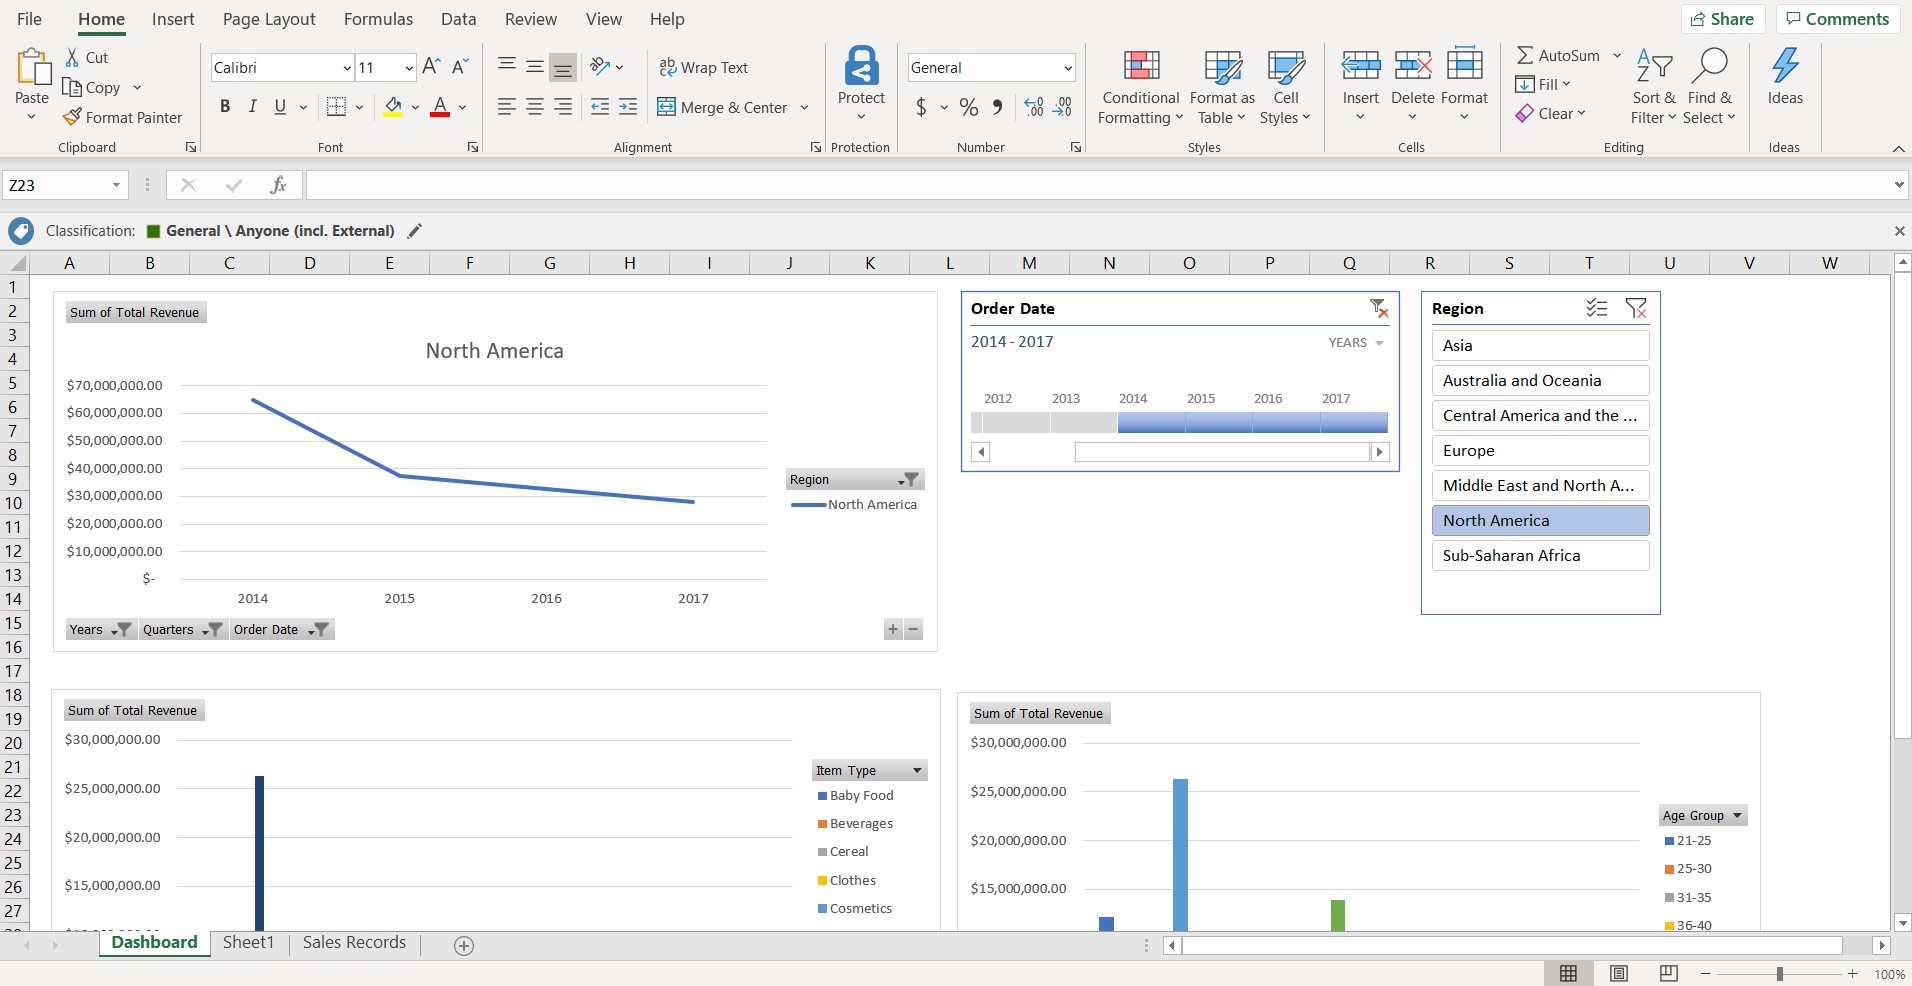
Task: Open the Comments pane
Action: click(x=1836, y=18)
